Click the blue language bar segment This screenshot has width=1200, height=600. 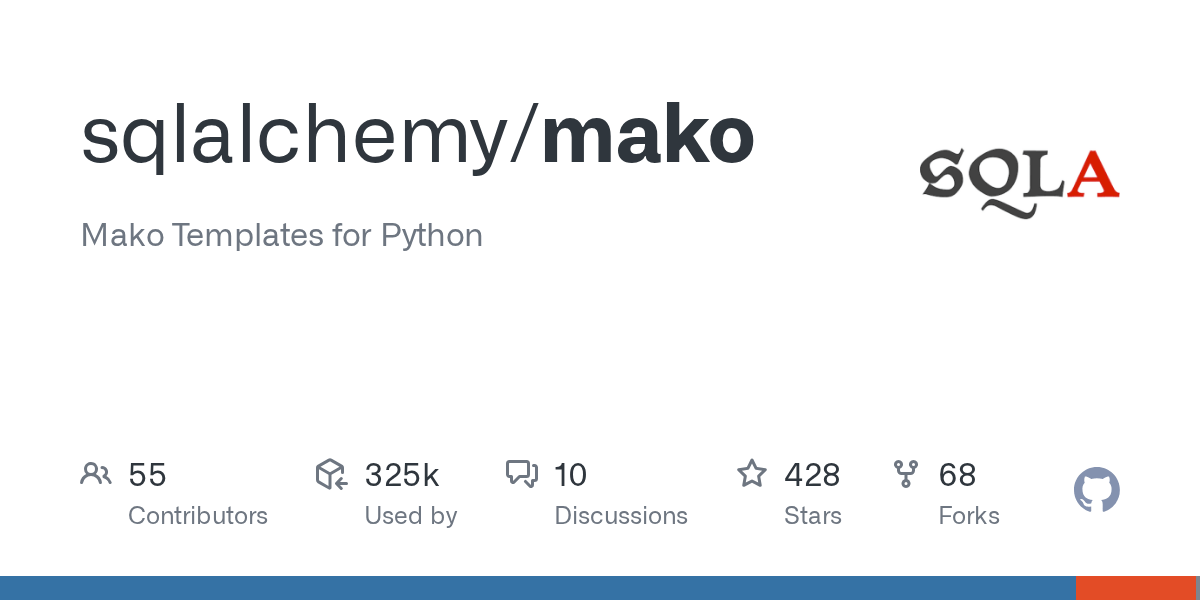[x=537, y=588]
